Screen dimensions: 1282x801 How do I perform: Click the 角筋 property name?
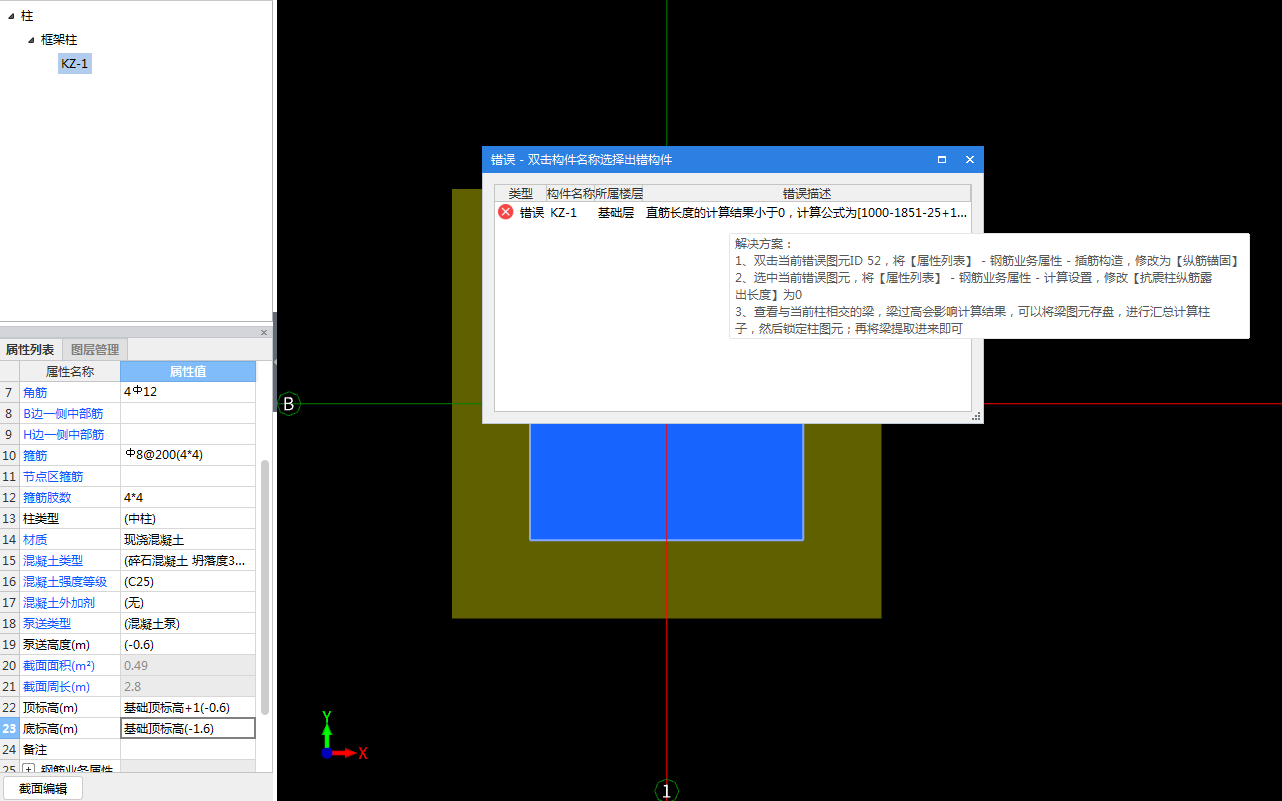pos(34,392)
